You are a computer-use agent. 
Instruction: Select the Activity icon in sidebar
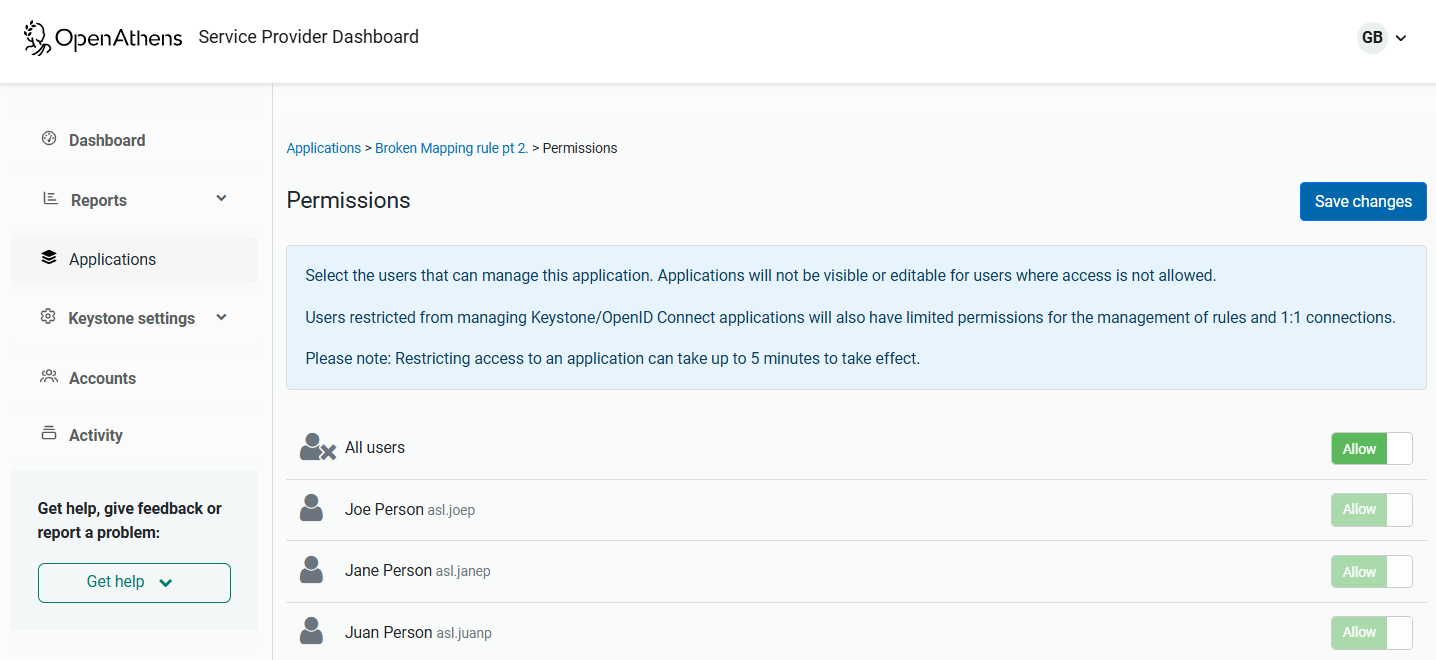pos(48,434)
